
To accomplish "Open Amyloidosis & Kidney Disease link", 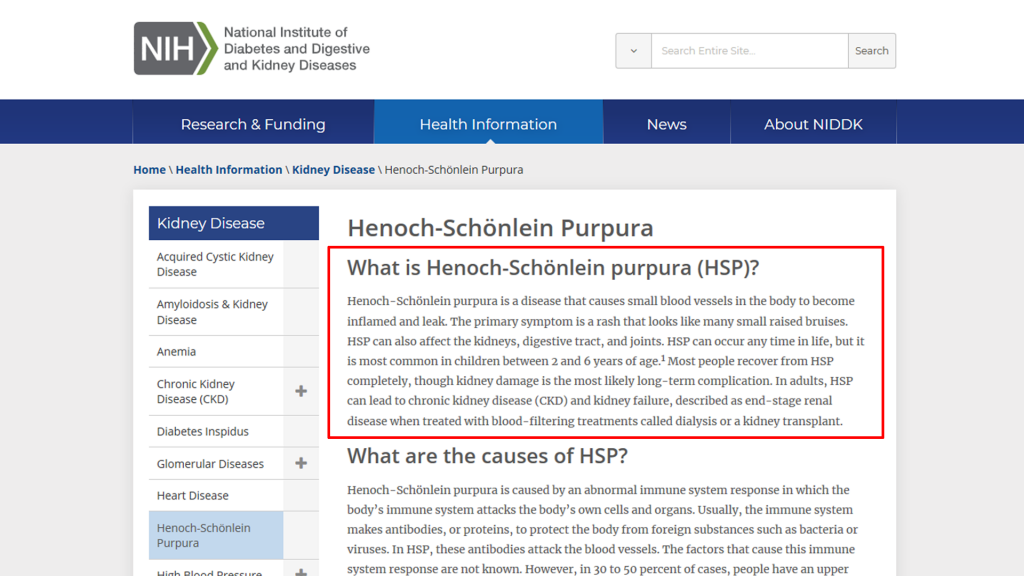I will (212, 312).
